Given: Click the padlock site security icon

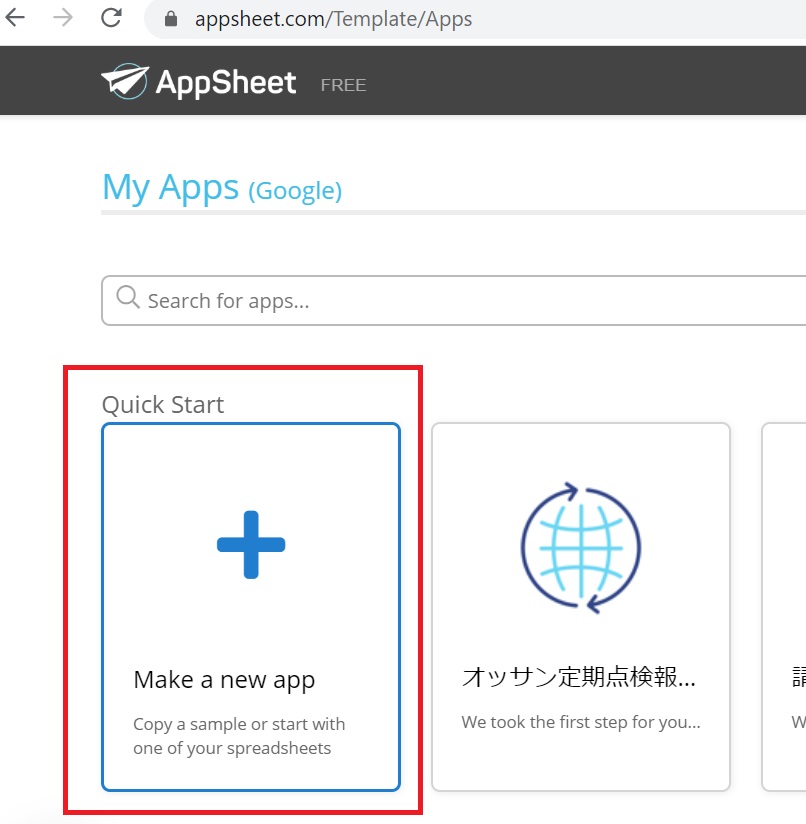Looking at the screenshot, I should (x=171, y=19).
